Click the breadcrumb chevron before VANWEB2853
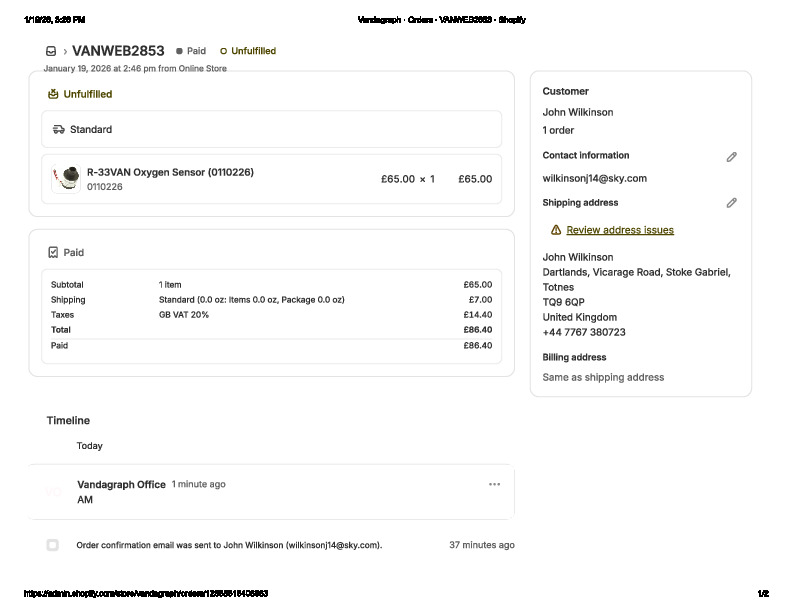792x612 pixels. pos(65,51)
